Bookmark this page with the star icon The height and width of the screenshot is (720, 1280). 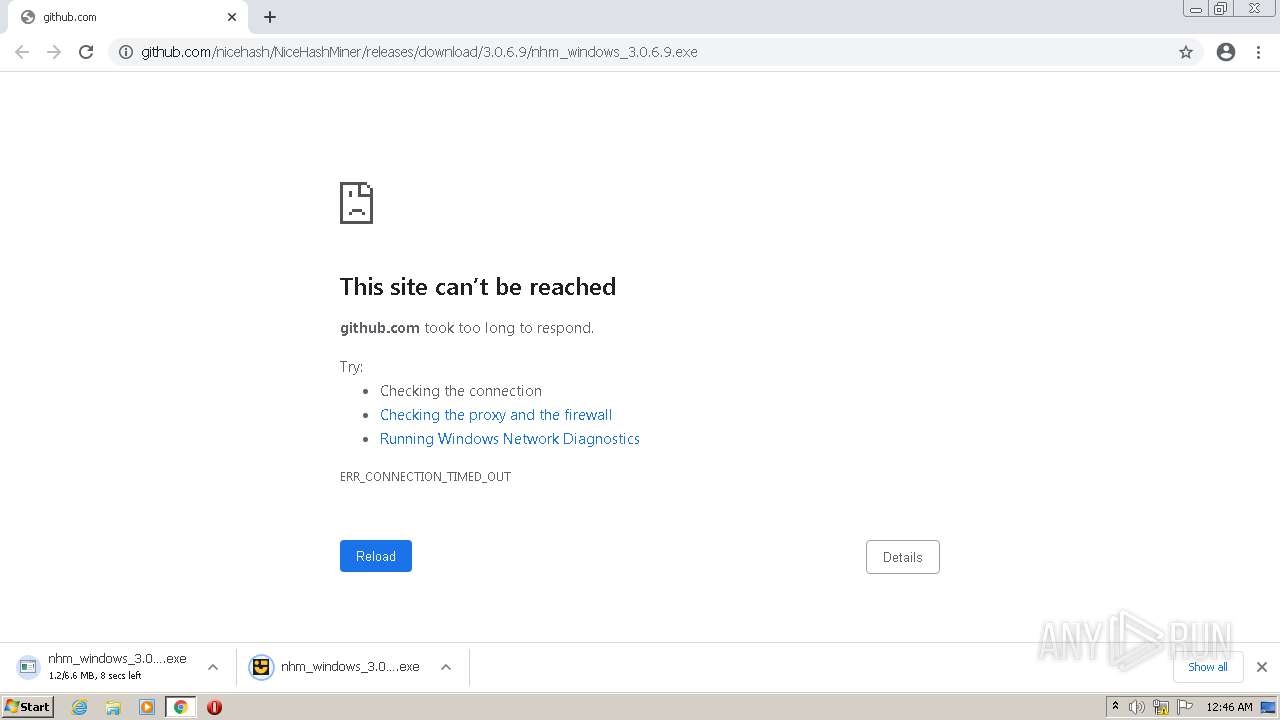tap(1186, 52)
